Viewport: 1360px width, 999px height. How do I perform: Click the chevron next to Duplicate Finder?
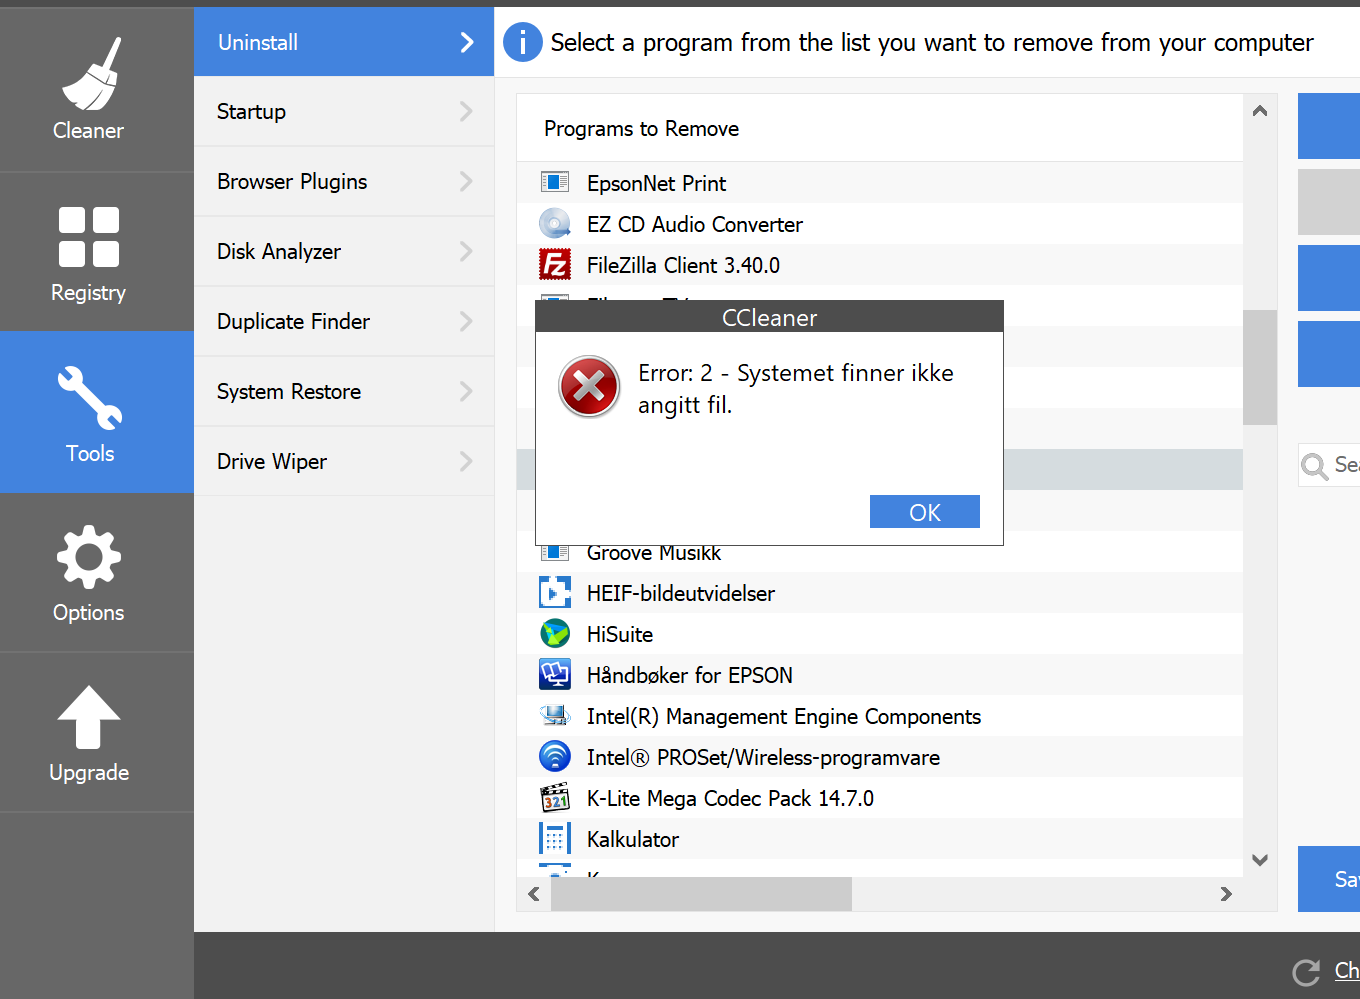coord(466,321)
